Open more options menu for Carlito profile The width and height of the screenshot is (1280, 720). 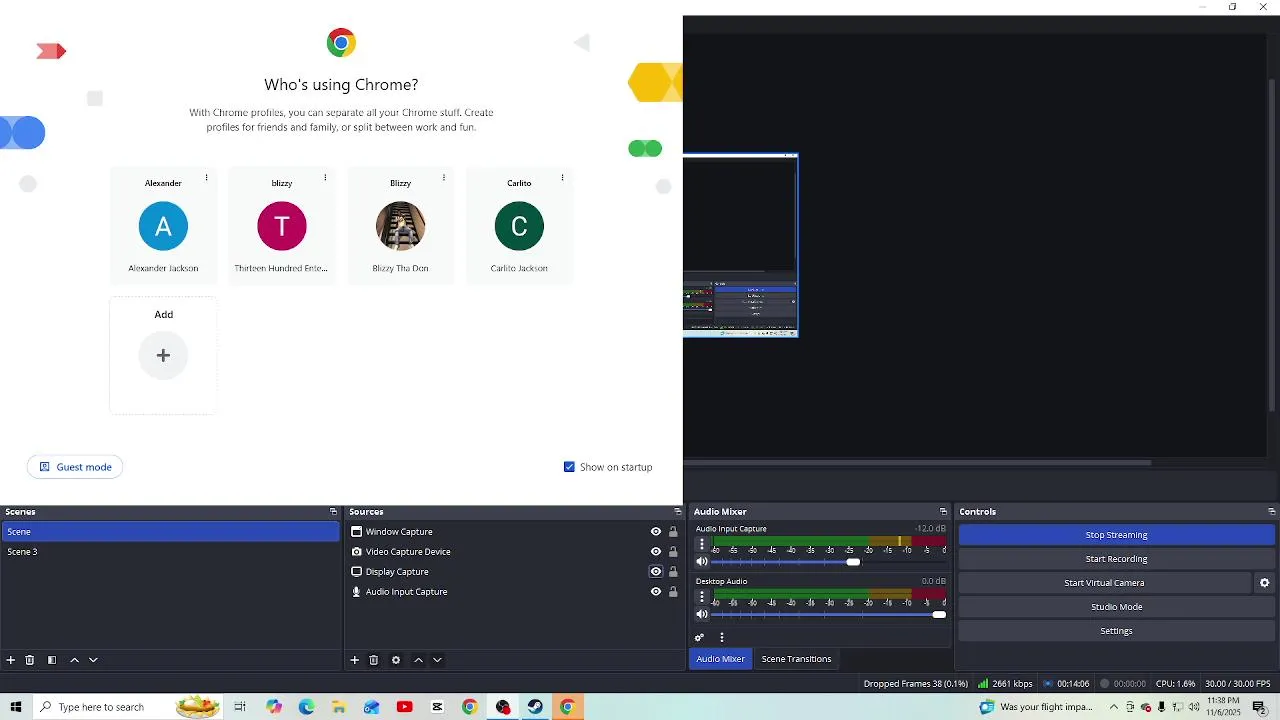pos(562,178)
